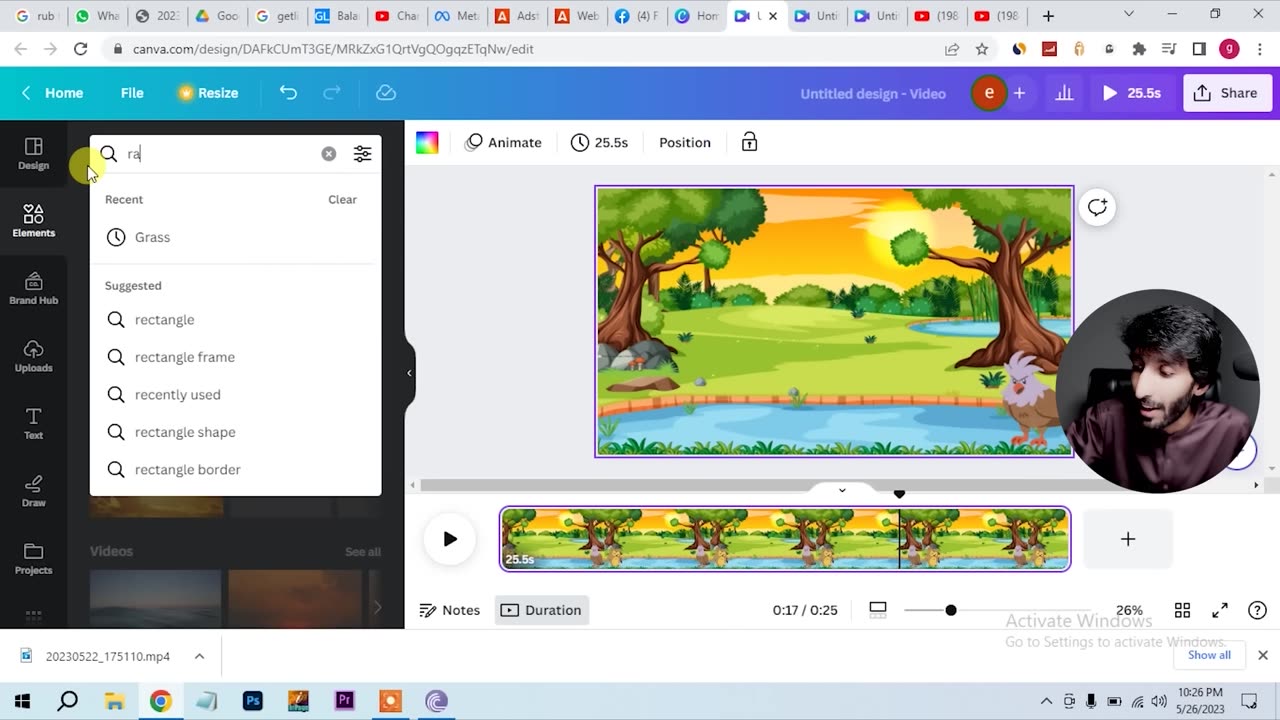The image size is (1280, 720).
Task: Adjust the zoom slider handle
Action: (951, 610)
